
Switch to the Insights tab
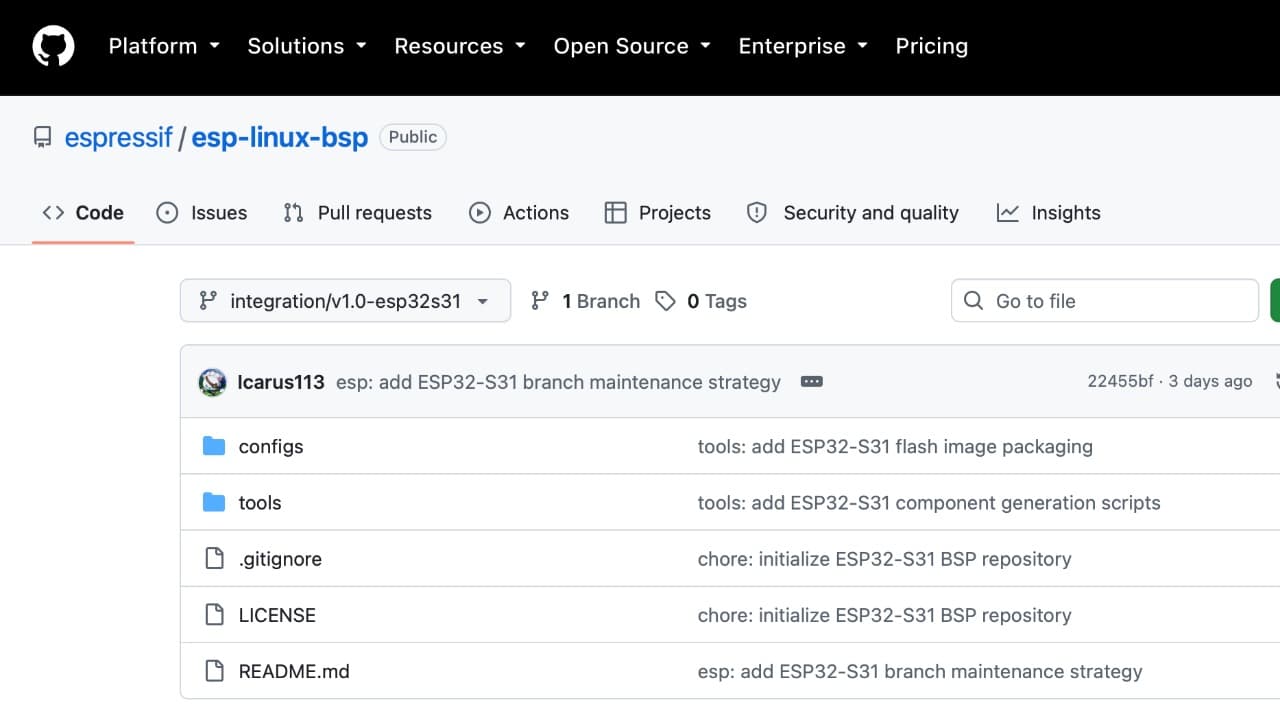[x=1049, y=213]
